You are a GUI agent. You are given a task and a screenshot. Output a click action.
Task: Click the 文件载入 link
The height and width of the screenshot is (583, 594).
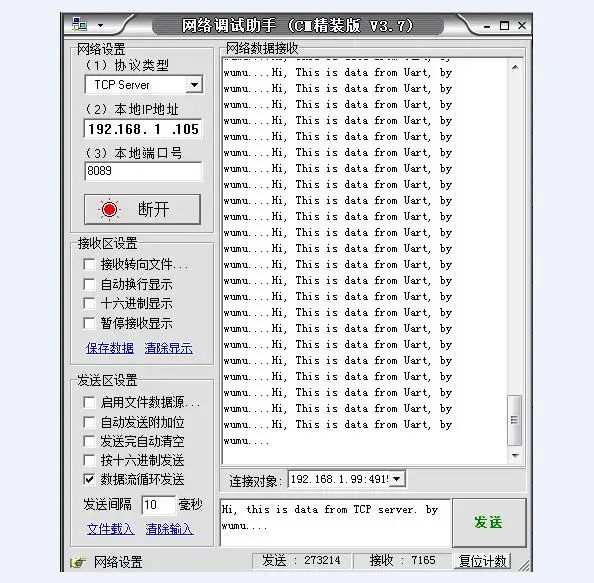click(110, 529)
